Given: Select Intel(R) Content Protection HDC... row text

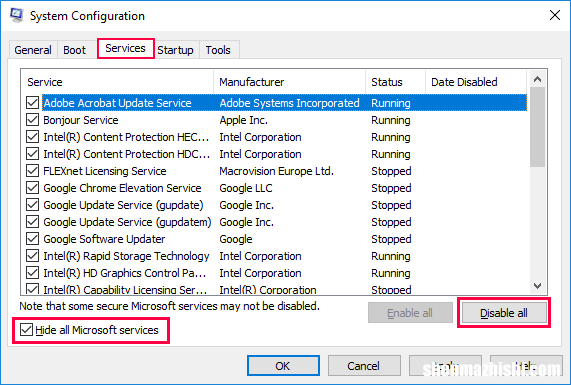Looking at the screenshot, I should 126,154.
